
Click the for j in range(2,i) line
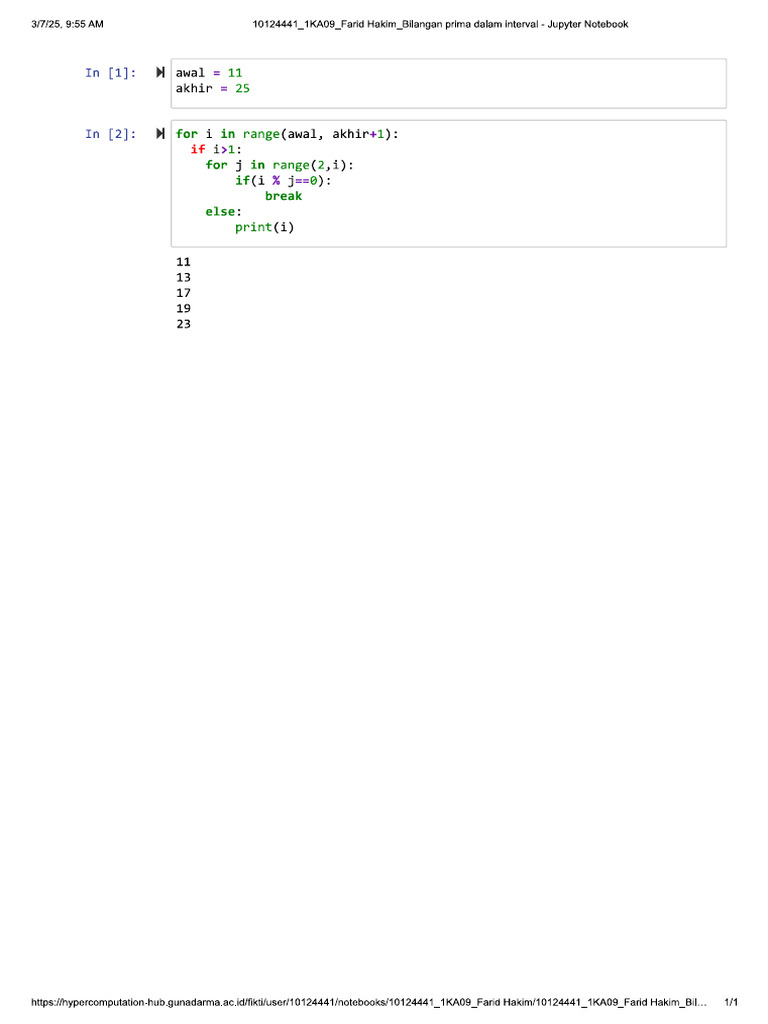tap(280, 165)
